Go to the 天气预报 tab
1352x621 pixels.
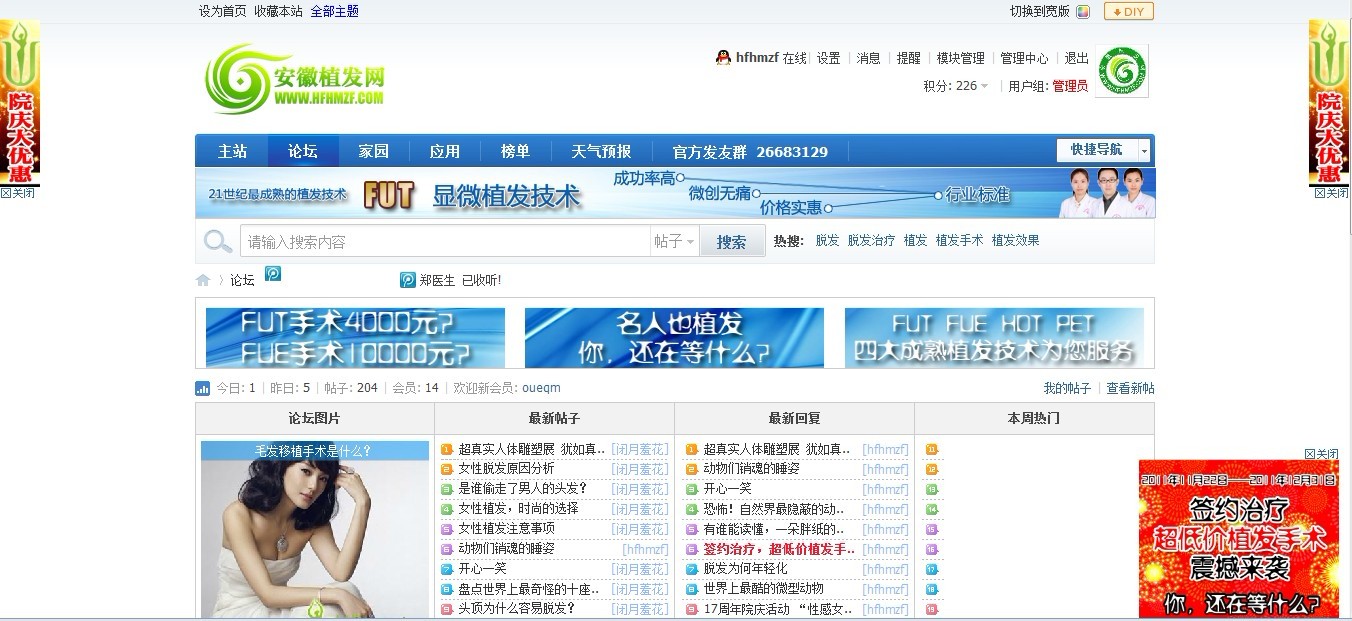point(602,151)
